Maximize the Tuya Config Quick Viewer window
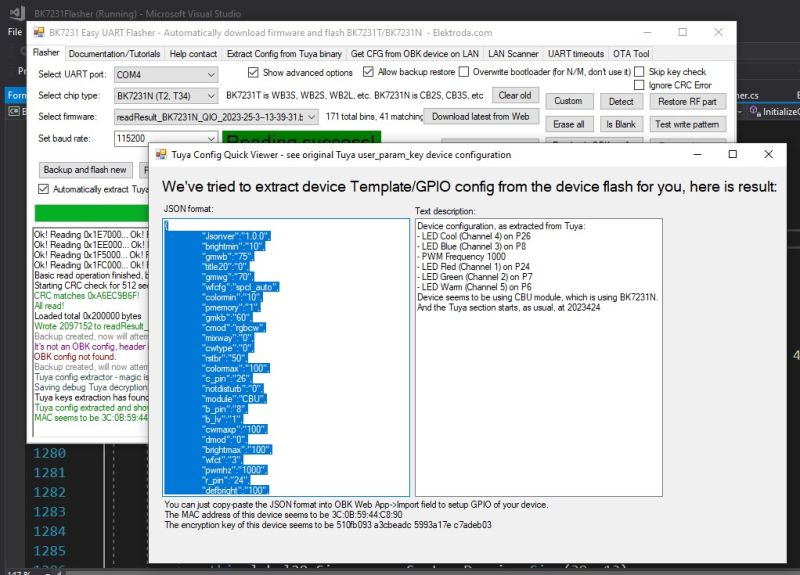This screenshot has height=575, width=800. [733, 154]
